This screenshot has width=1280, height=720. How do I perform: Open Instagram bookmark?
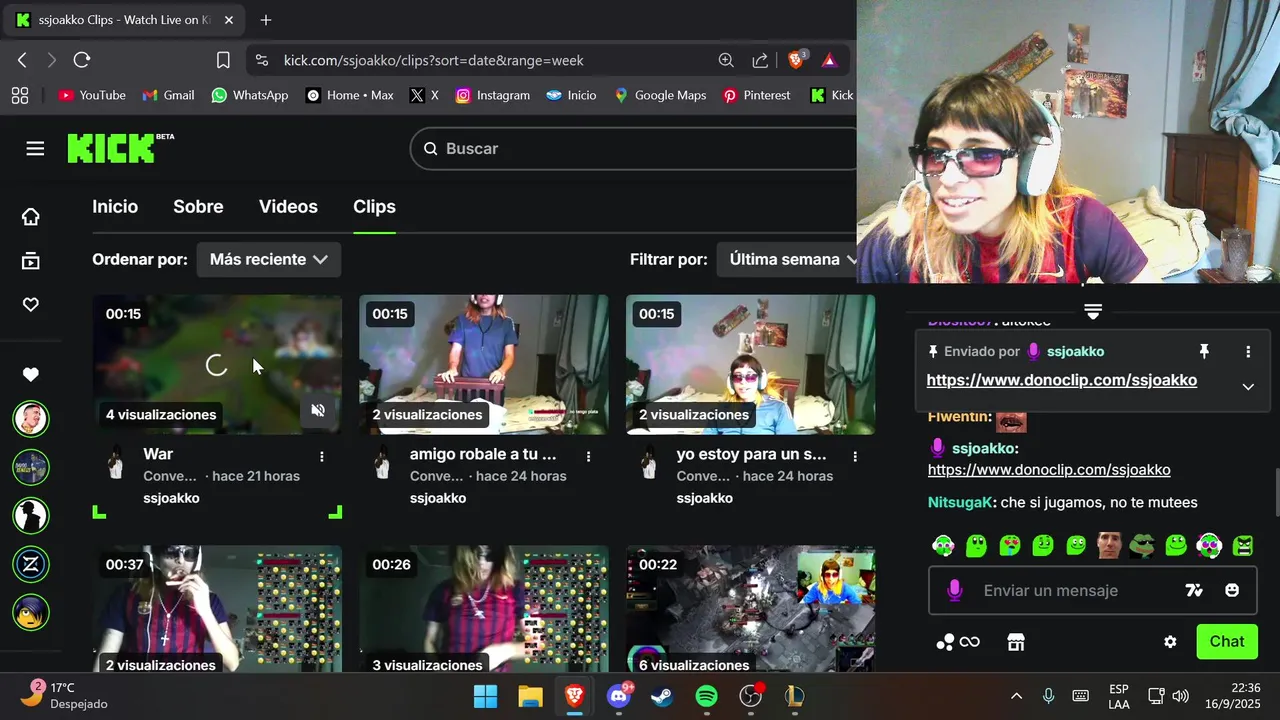point(493,95)
